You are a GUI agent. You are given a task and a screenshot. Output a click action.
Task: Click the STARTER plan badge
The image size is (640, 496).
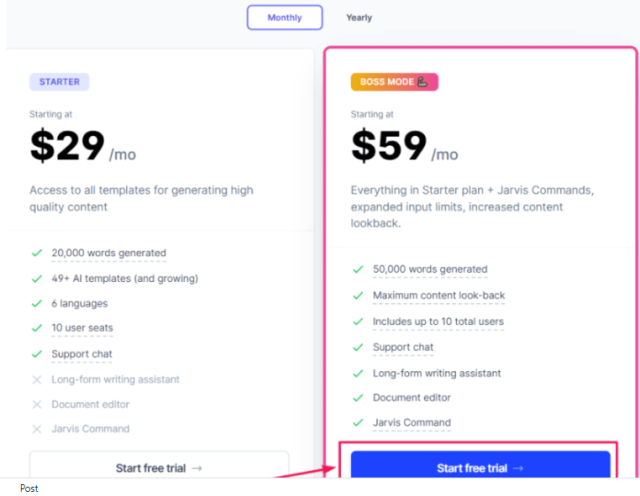[59, 82]
